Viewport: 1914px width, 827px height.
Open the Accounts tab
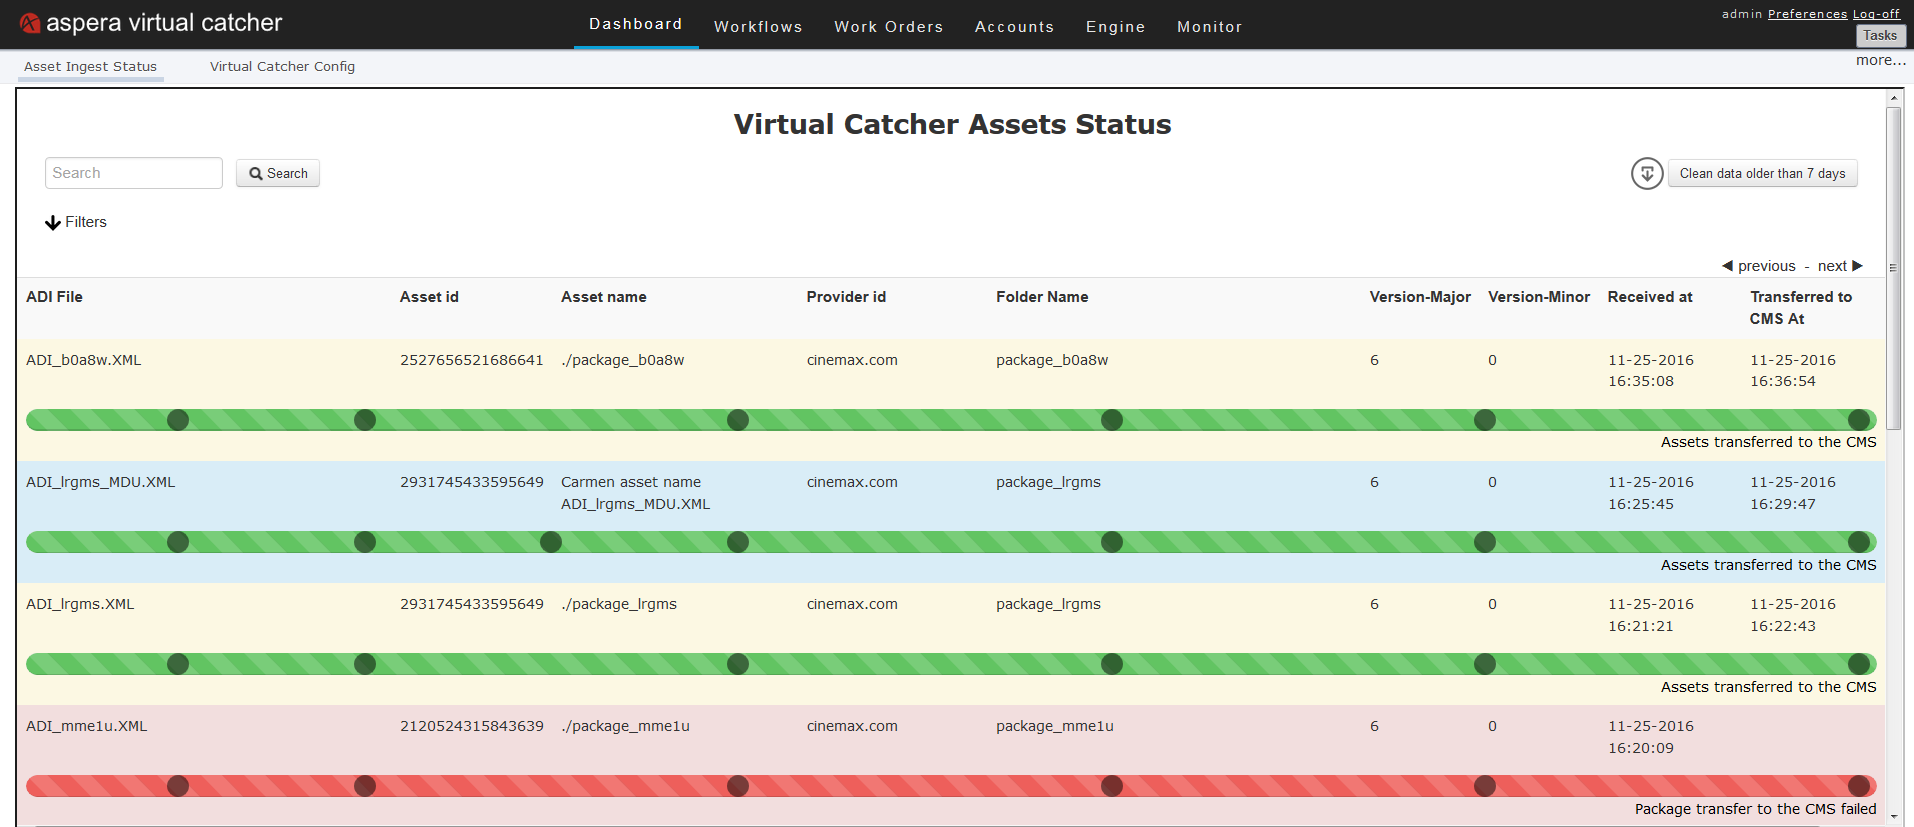[1015, 27]
